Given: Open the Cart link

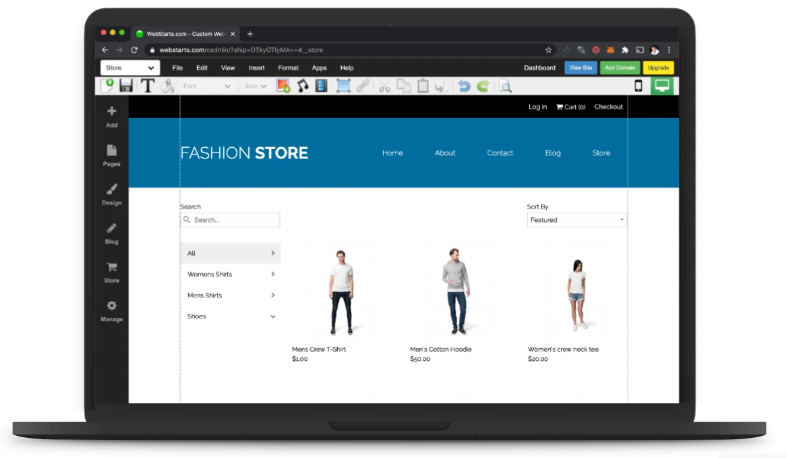Looking at the screenshot, I should pos(571,107).
